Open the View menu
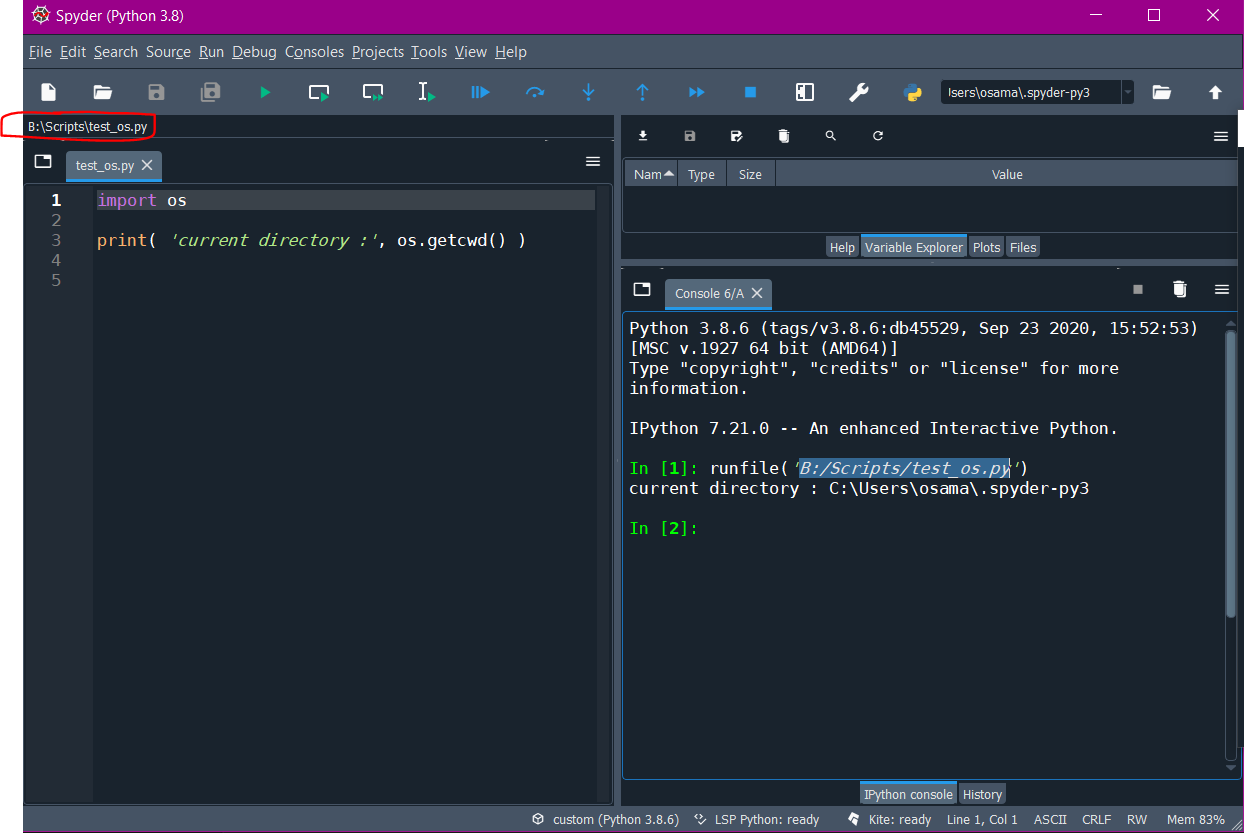Viewport: 1244px width, 833px height. point(471,52)
